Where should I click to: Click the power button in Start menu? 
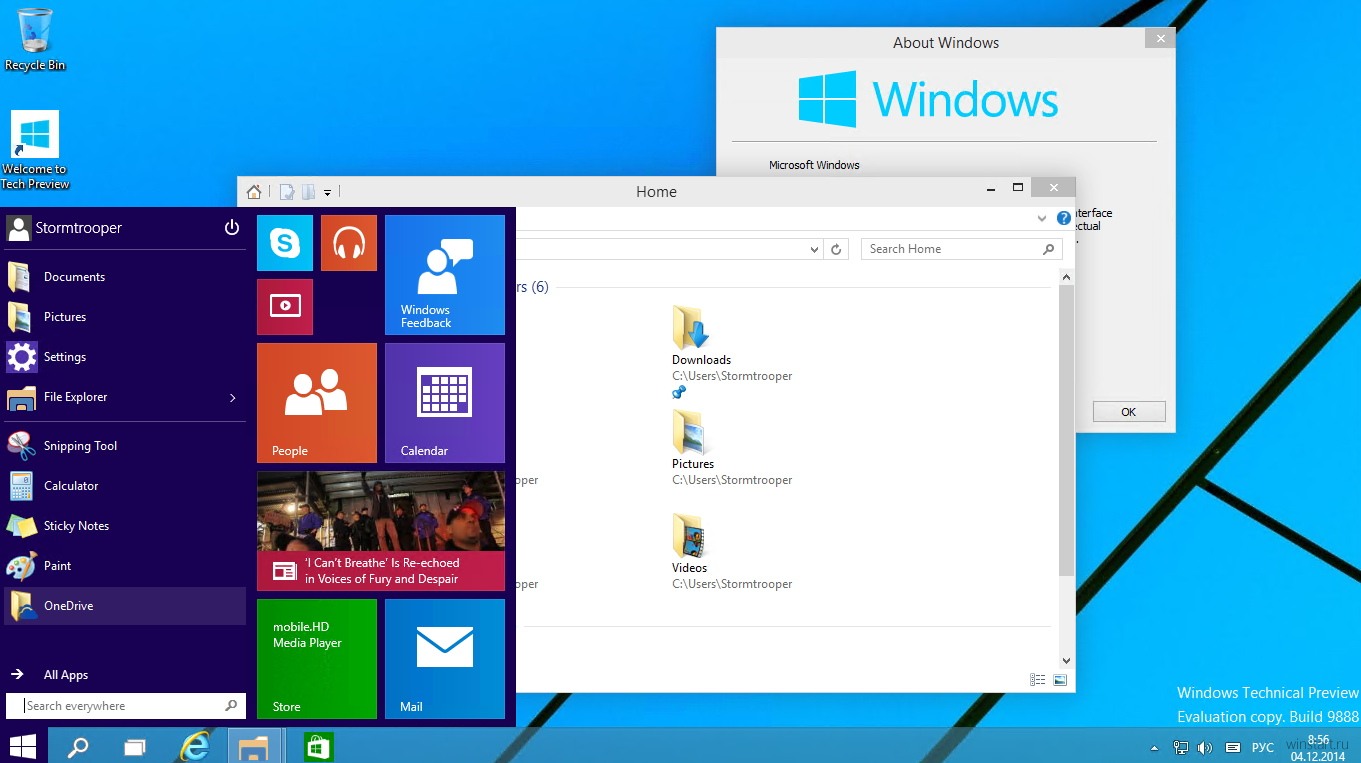click(x=232, y=228)
